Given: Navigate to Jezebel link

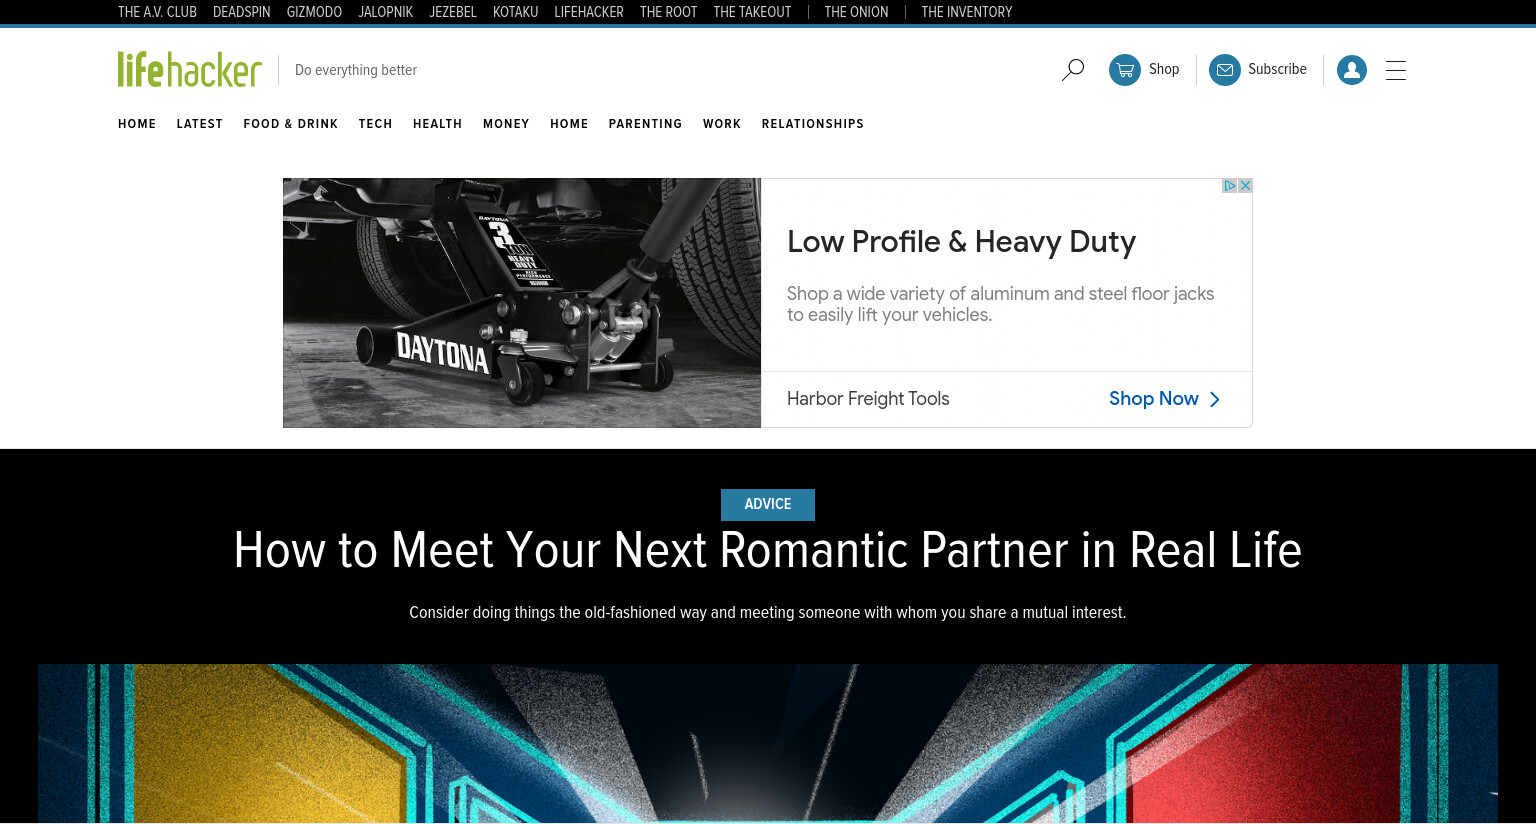Looking at the screenshot, I should pos(453,12).
